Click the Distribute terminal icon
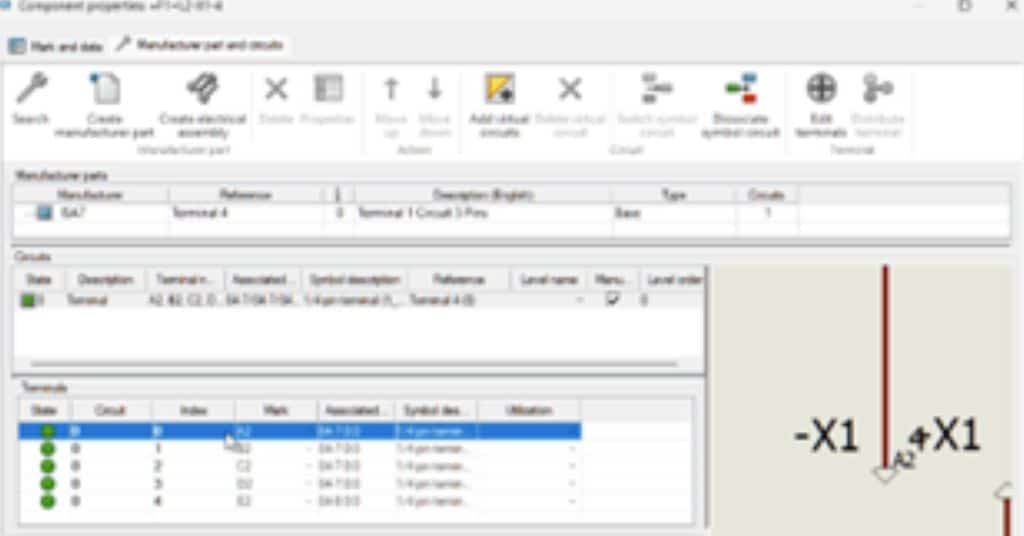 coord(877,89)
